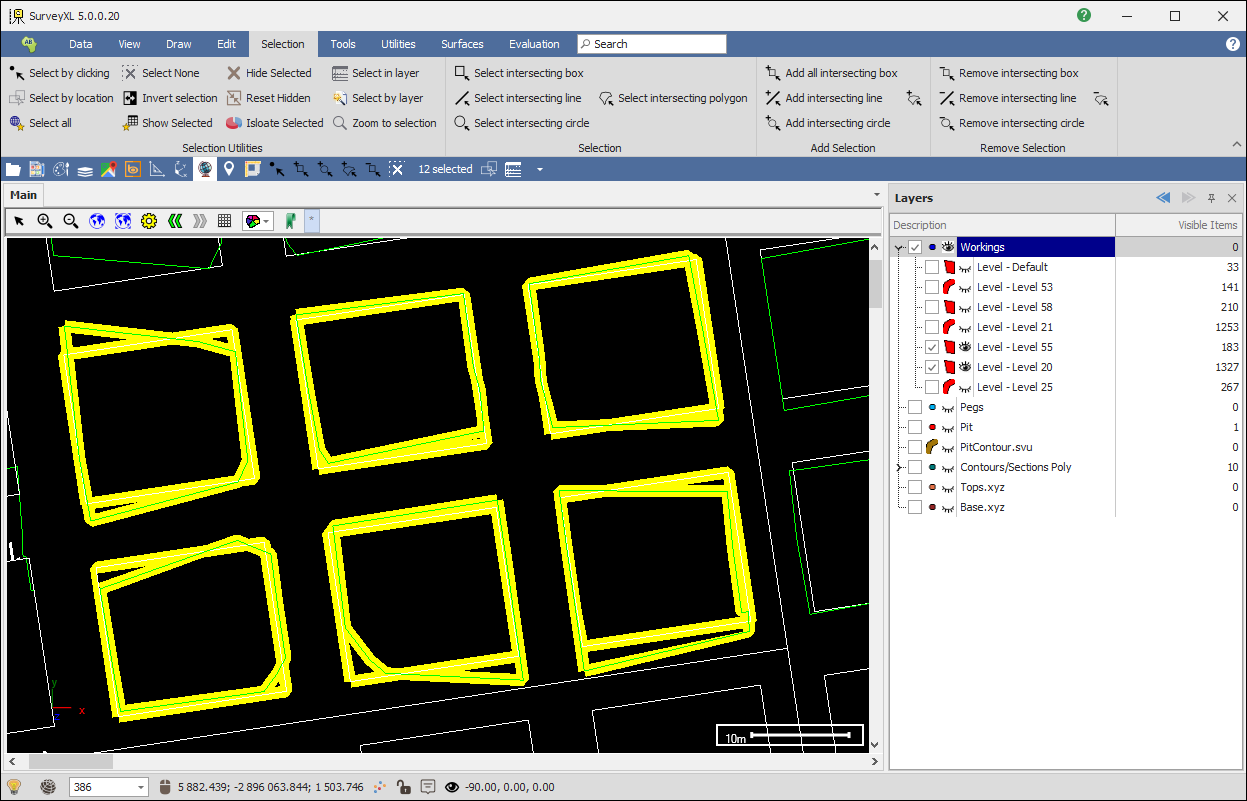The height and width of the screenshot is (801, 1247).
Task: Open the yellow gear view settings
Action: (149, 221)
